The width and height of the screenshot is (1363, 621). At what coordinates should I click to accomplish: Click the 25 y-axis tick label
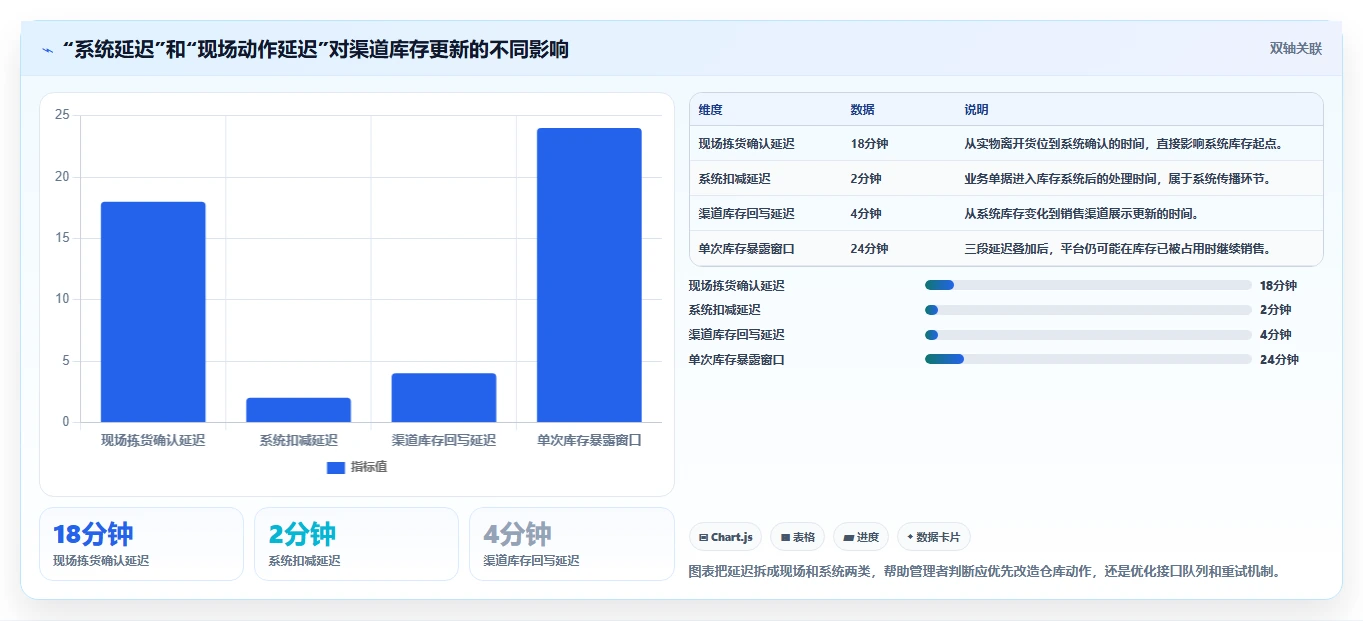pyautogui.click(x=62, y=115)
